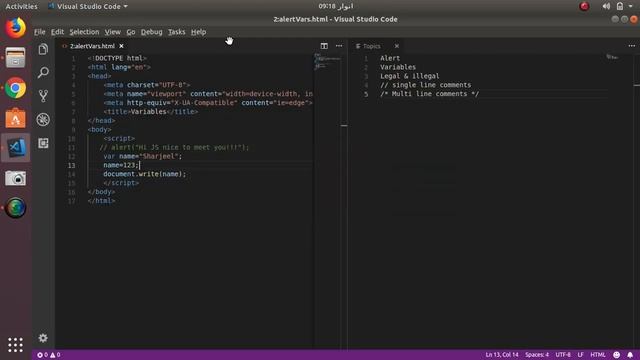Image resolution: width=640 pixels, height=360 pixels.
Task: Open the Visual Studio Code app menu dropdown
Action: (88, 6)
